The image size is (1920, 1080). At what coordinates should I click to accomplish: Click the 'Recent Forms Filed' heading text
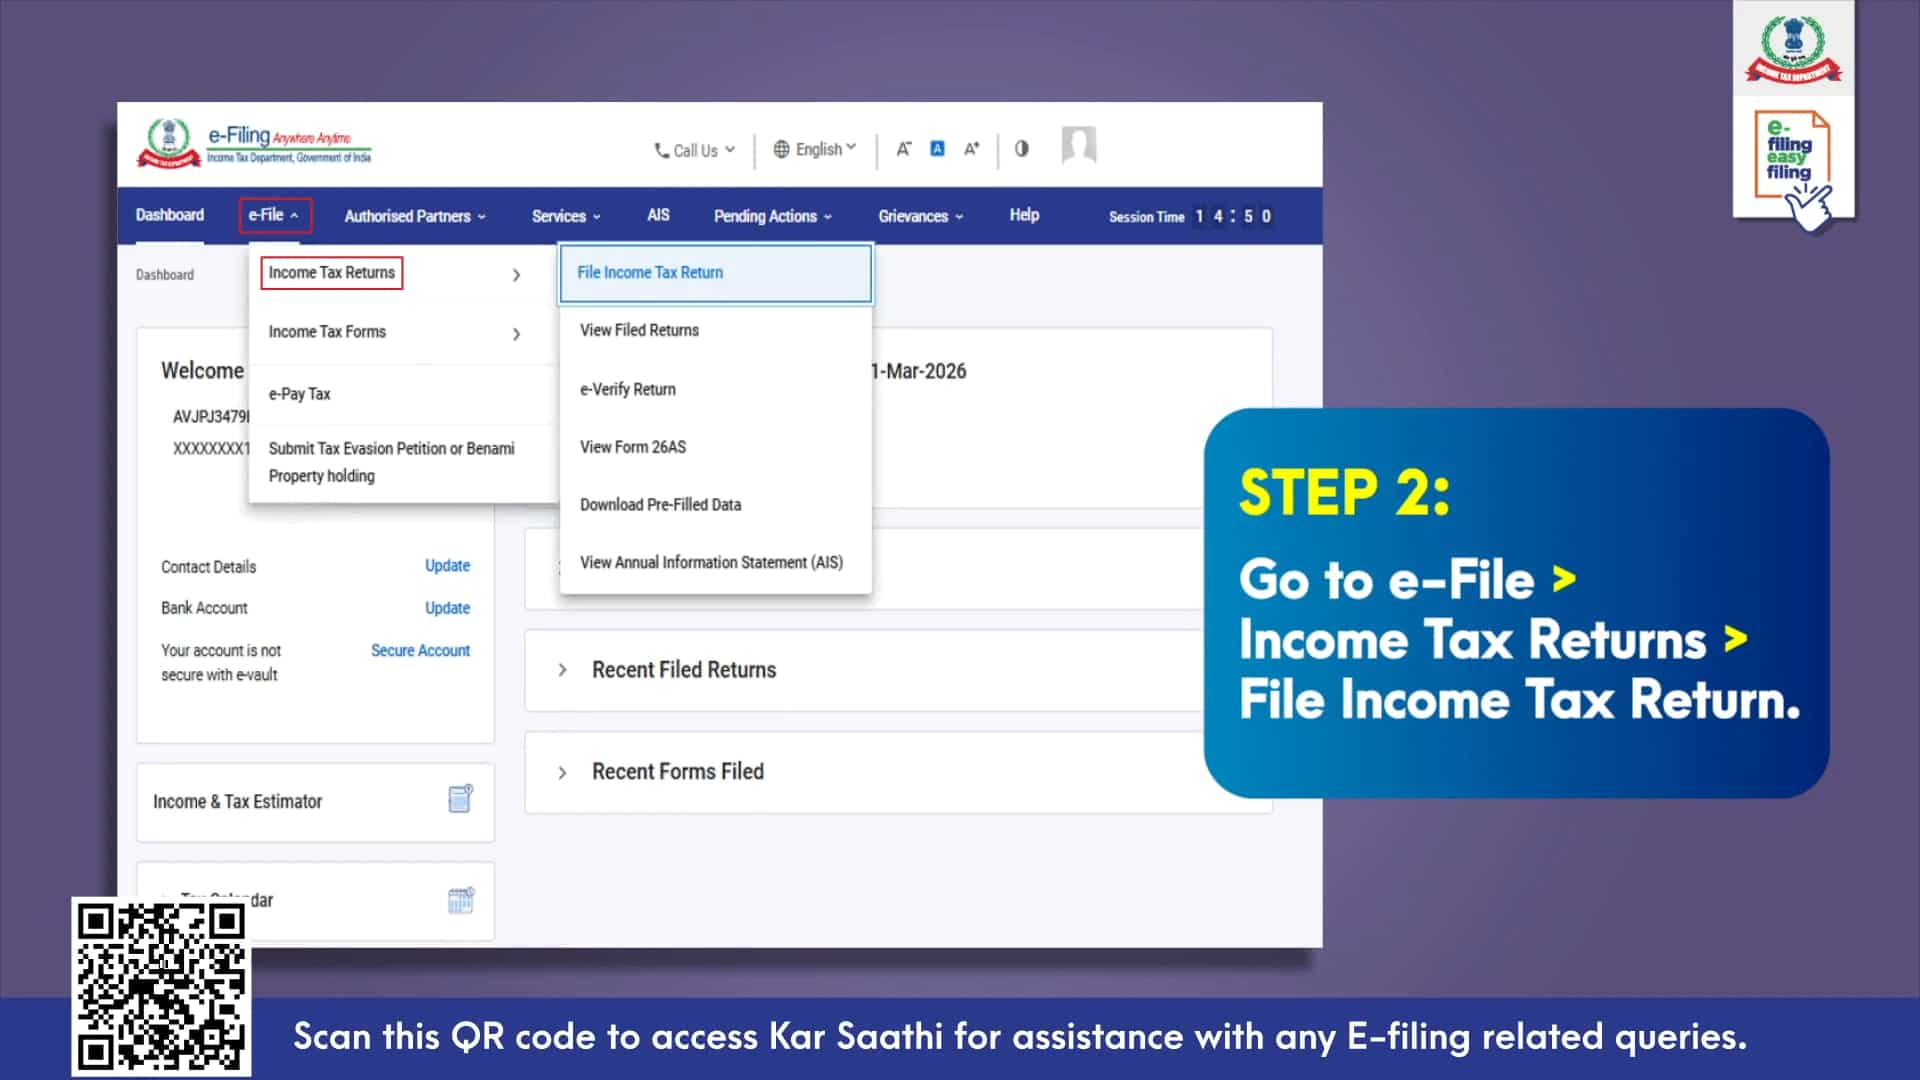coord(678,772)
